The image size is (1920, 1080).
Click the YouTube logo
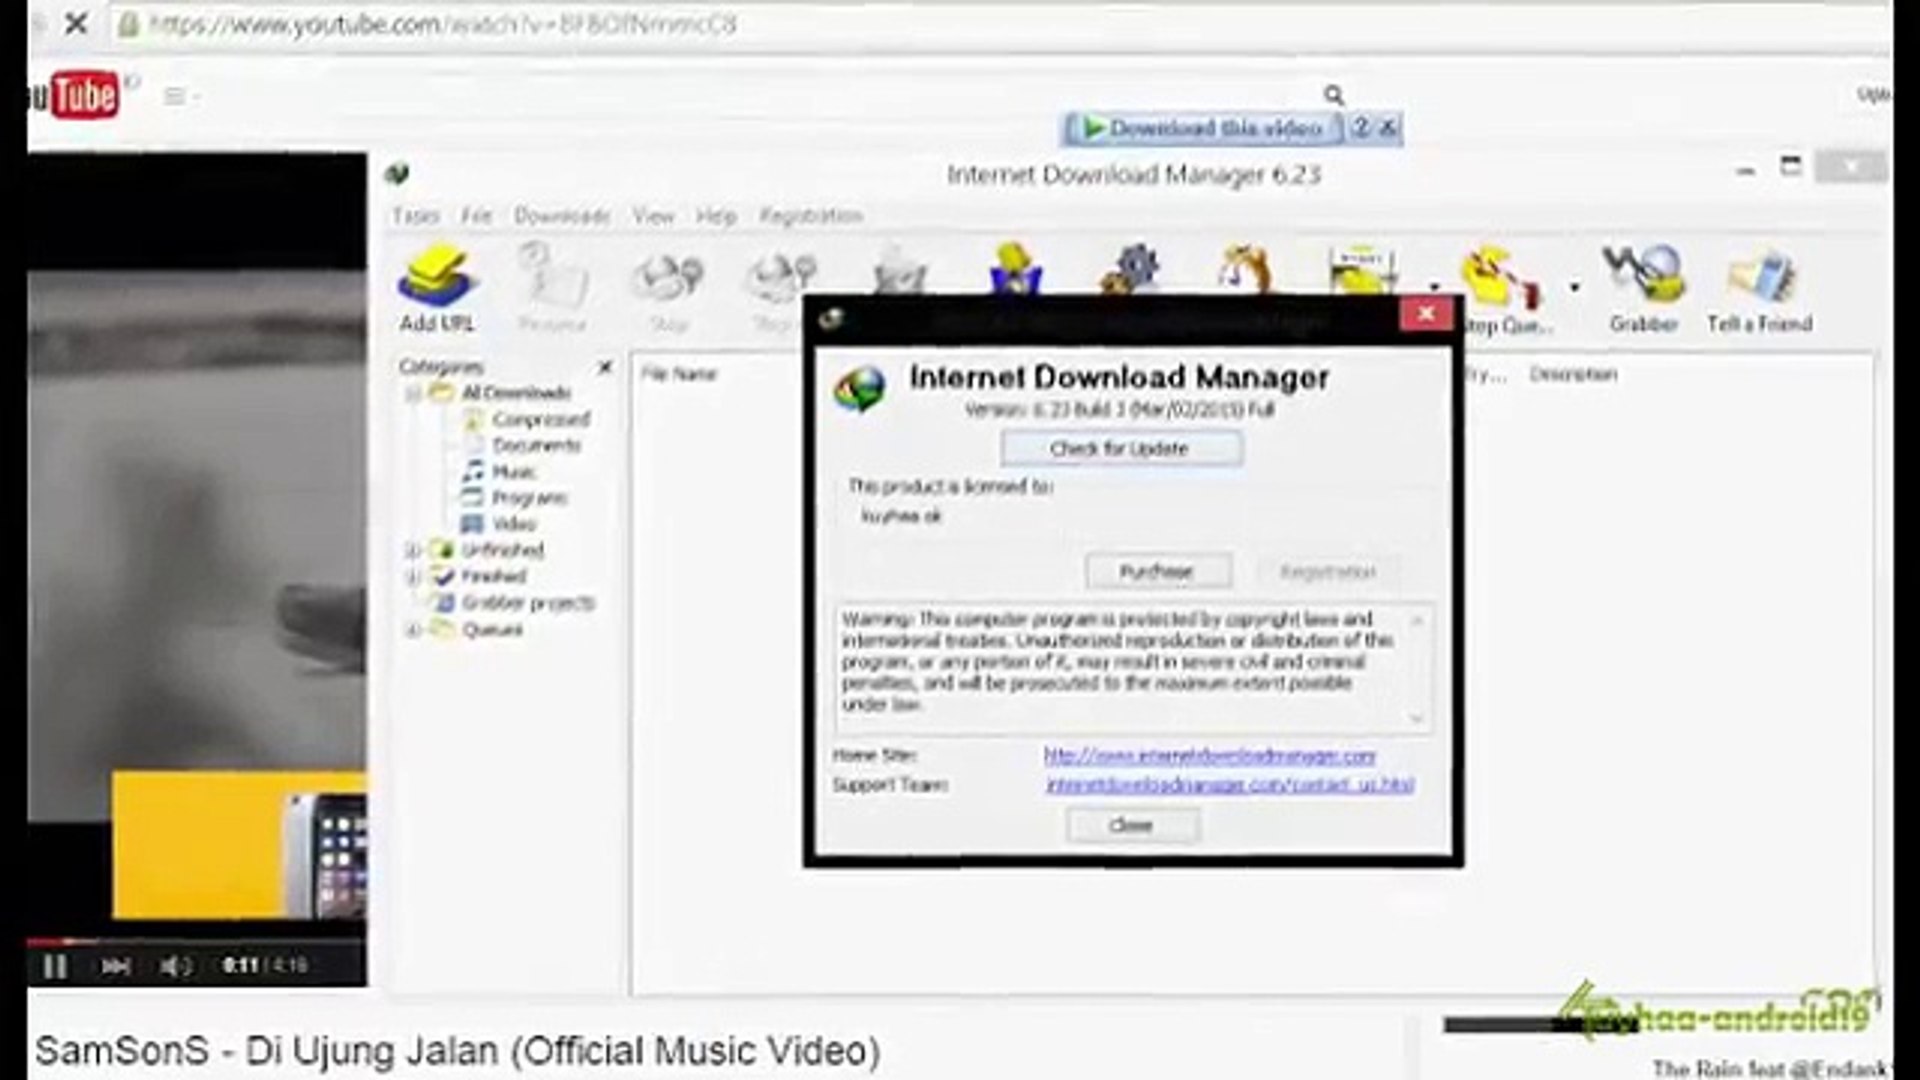tap(74, 96)
